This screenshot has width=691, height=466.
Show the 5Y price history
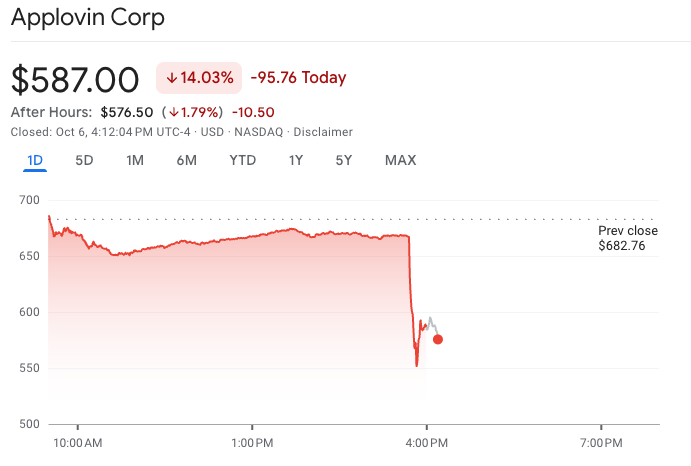(x=343, y=160)
